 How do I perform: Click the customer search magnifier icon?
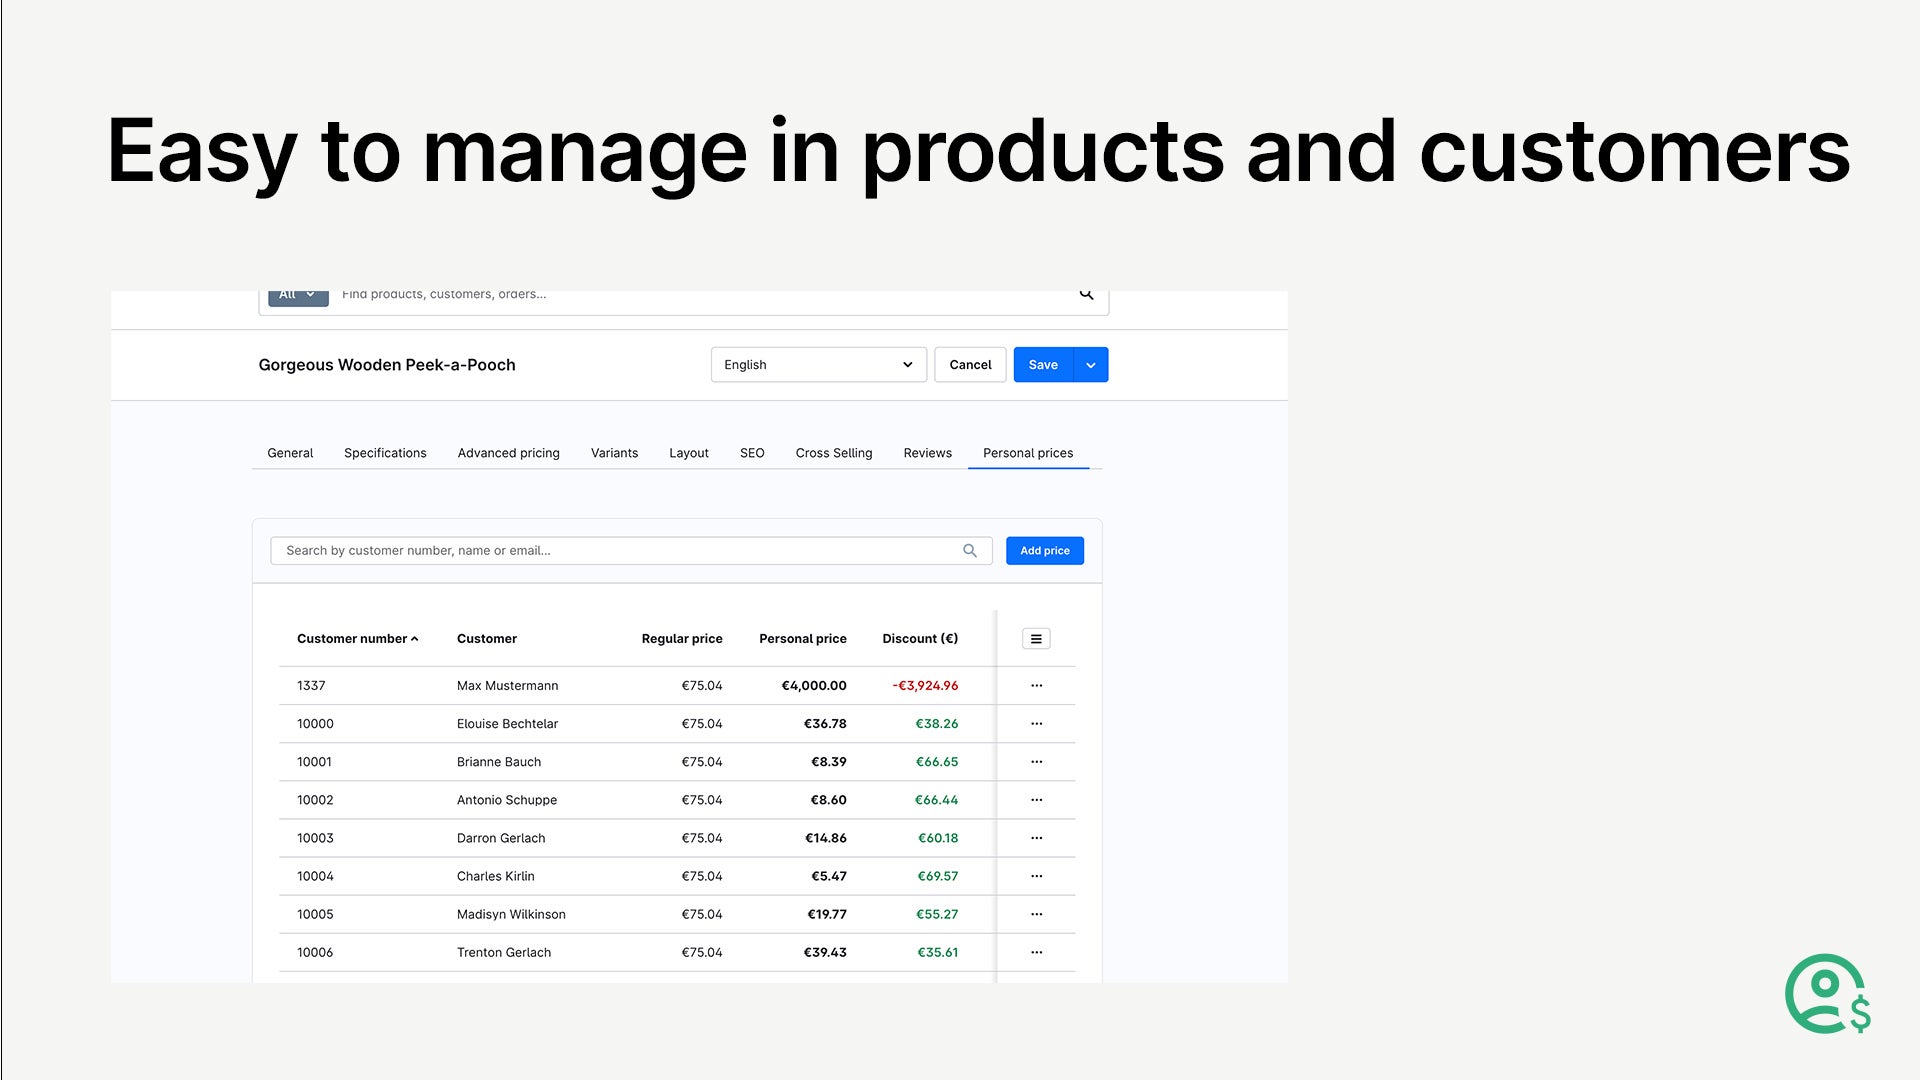[969, 551]
